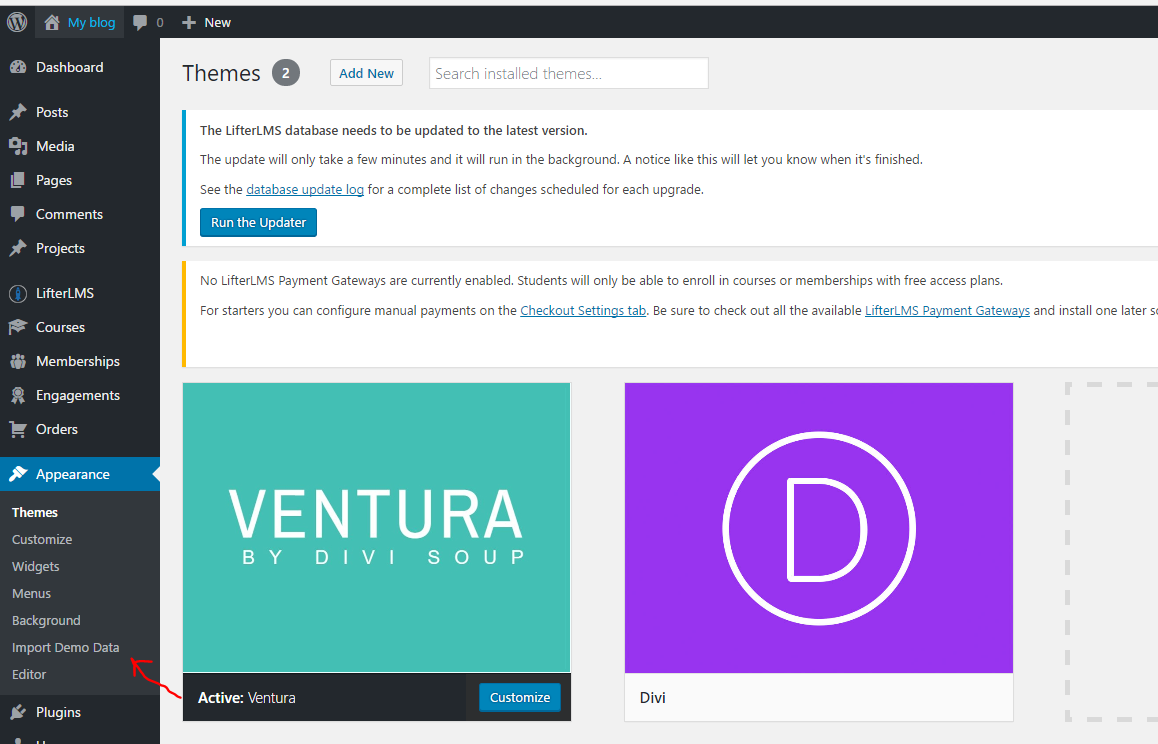Click the home icon beside My blog

click(52, 23)
